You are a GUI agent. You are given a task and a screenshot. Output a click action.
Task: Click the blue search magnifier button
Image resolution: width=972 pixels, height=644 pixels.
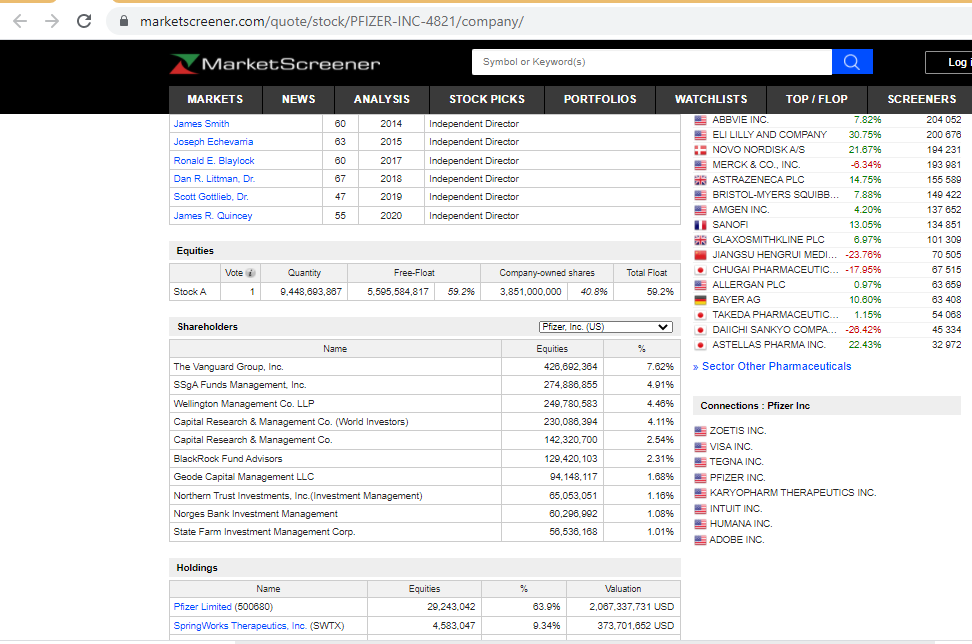click(851, 62)
